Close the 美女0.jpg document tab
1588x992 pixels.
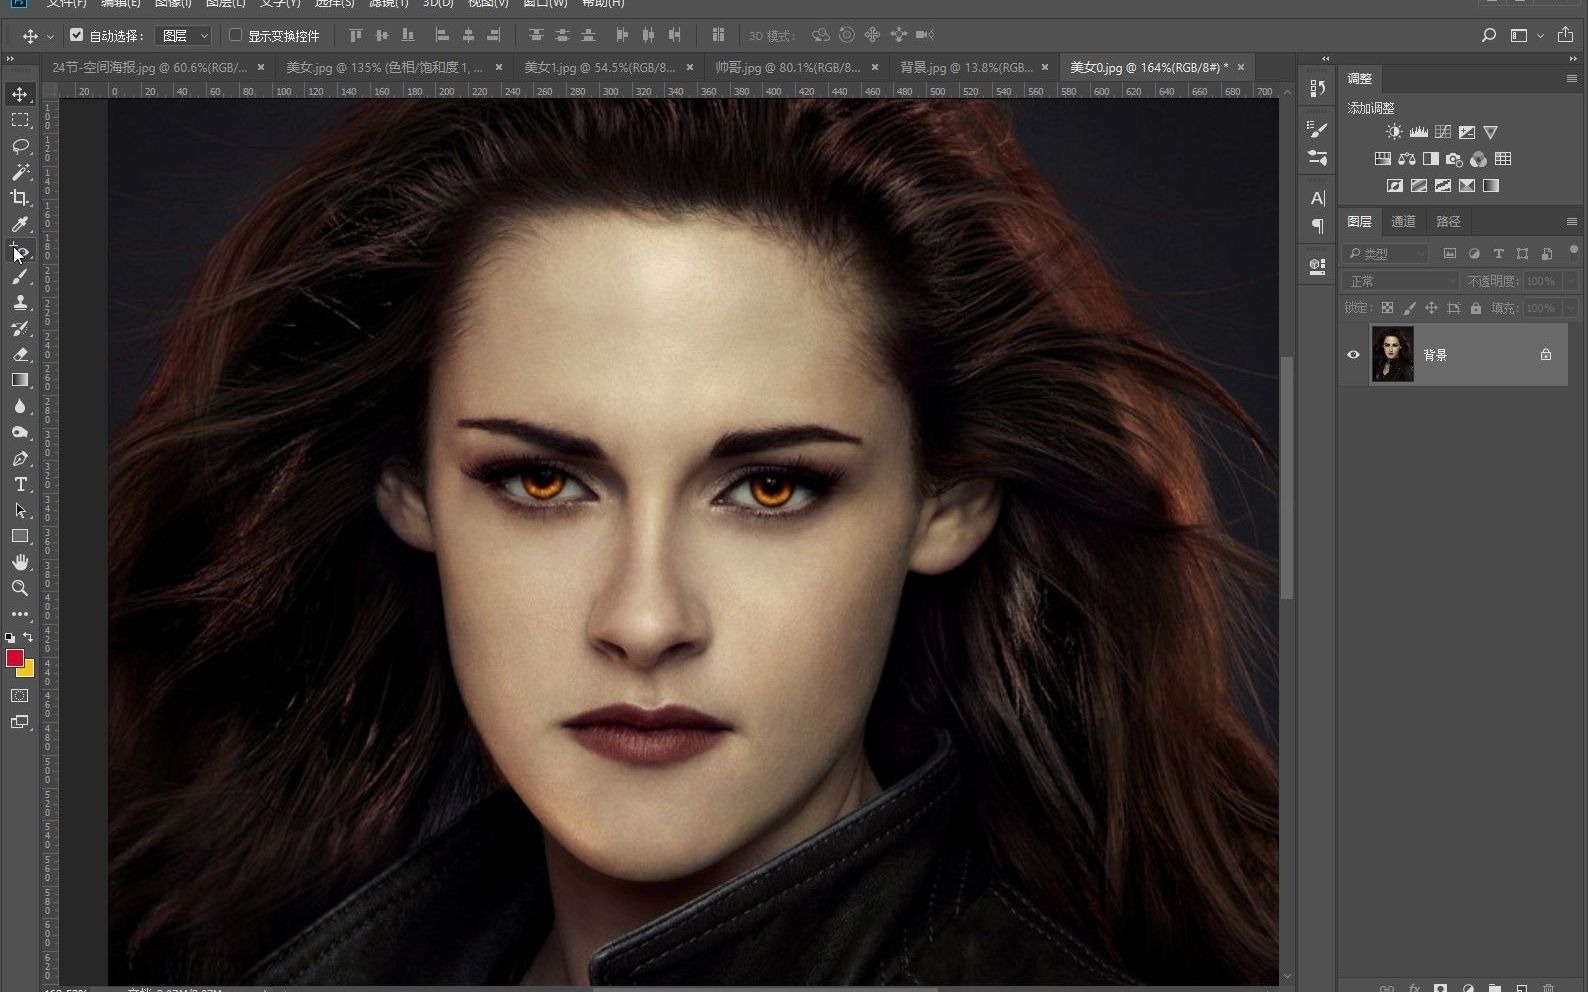pos(1241,67)
